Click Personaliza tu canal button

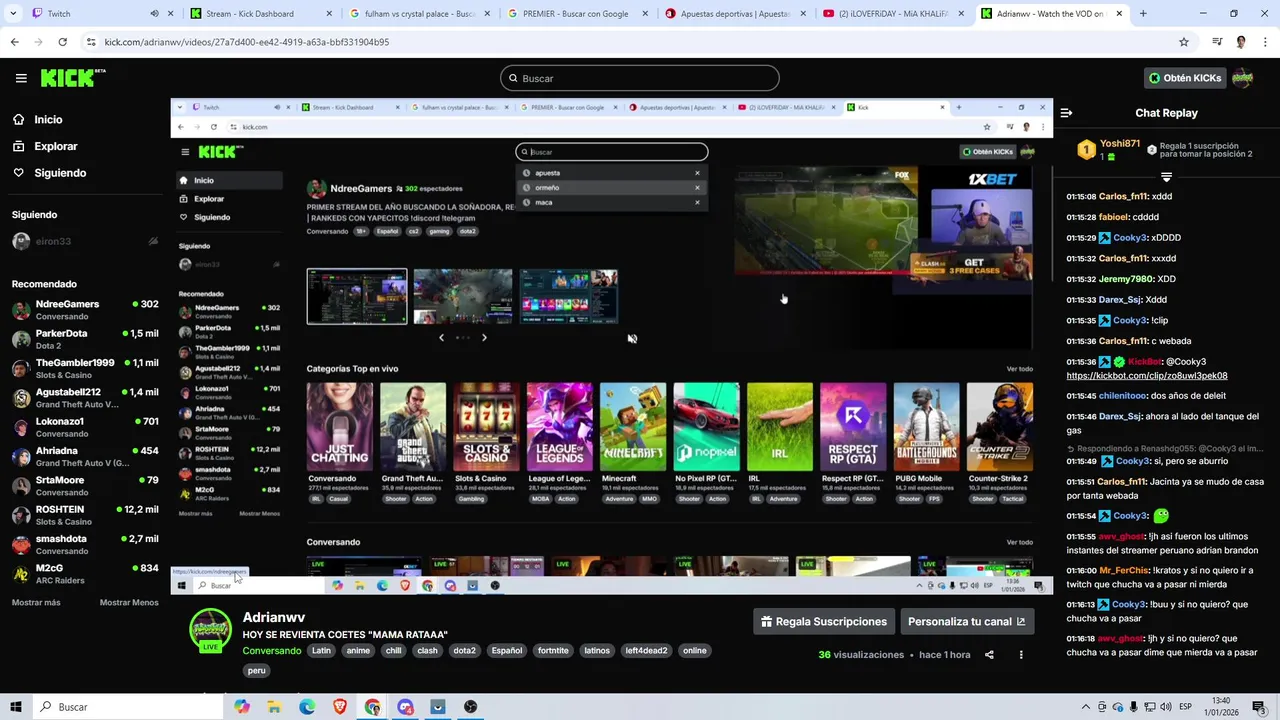[966, 621]
